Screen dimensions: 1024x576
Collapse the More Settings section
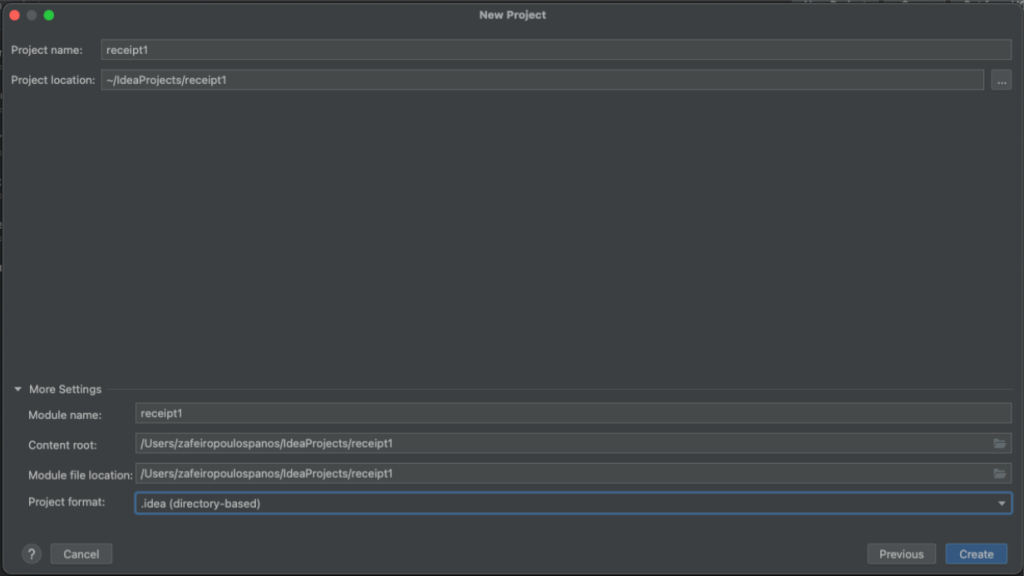pyautogui.click(x=18, y=389)
